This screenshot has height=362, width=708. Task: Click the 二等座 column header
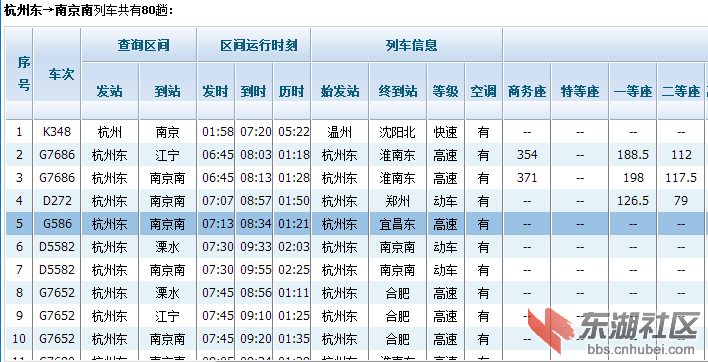681,91
